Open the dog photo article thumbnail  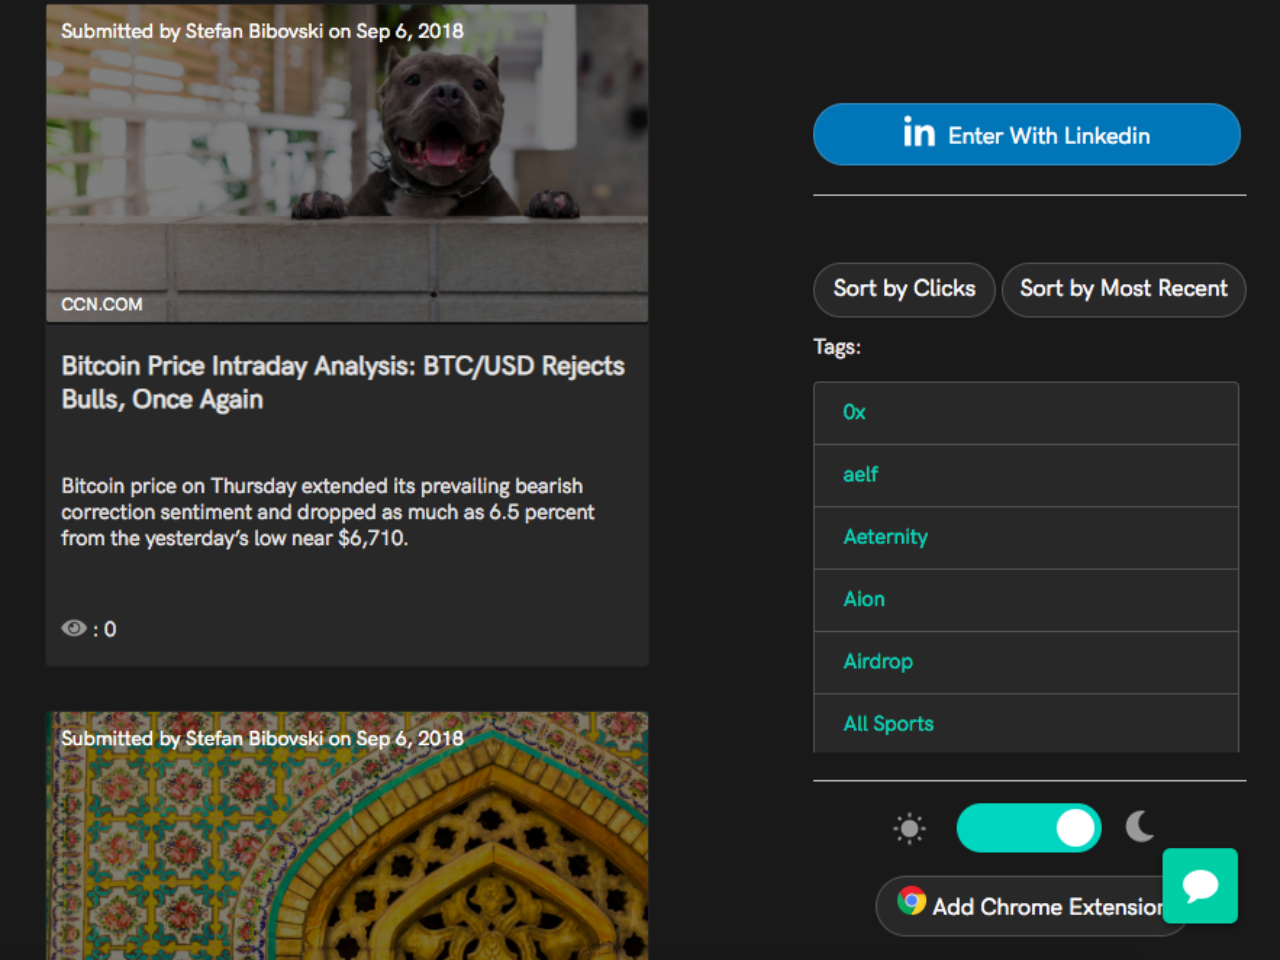(x=347, y=163)
